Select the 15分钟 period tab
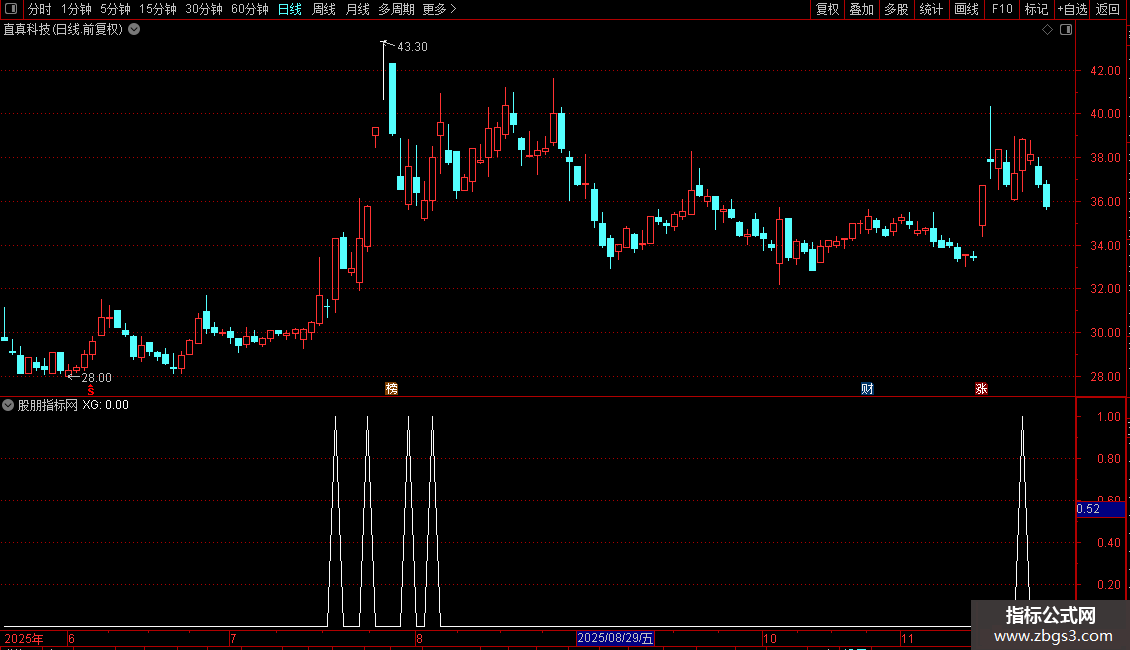 point(158,9)
